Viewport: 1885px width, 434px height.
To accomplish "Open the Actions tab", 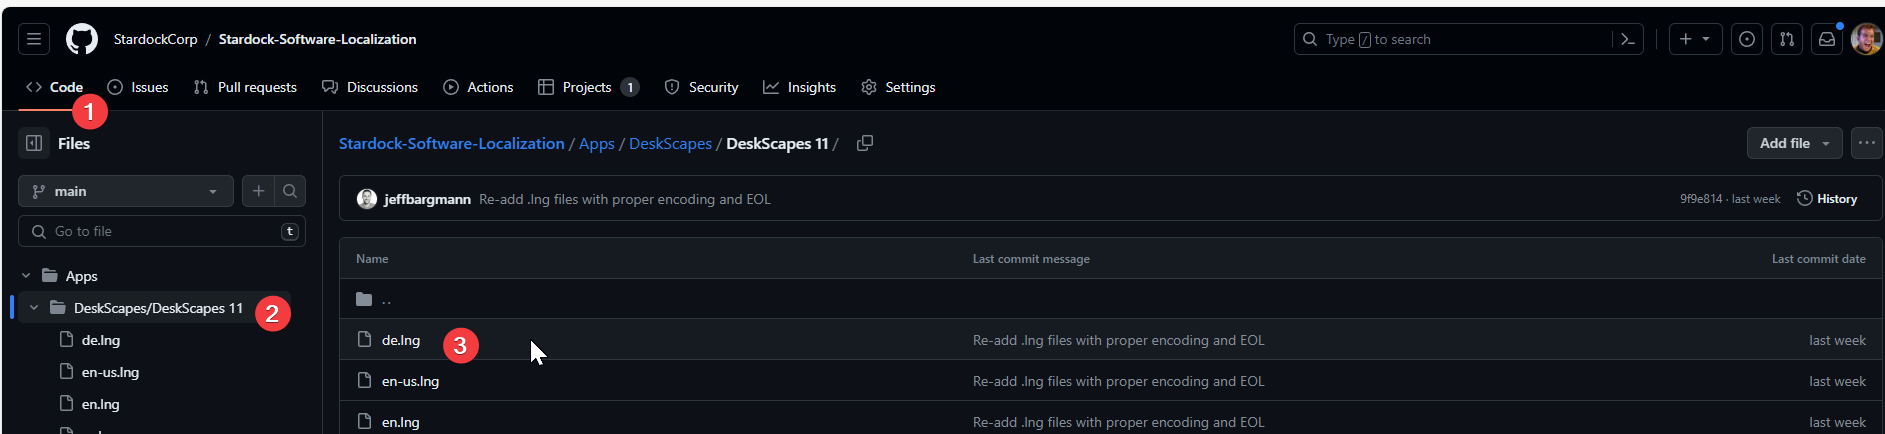I will tap(478, 87).
